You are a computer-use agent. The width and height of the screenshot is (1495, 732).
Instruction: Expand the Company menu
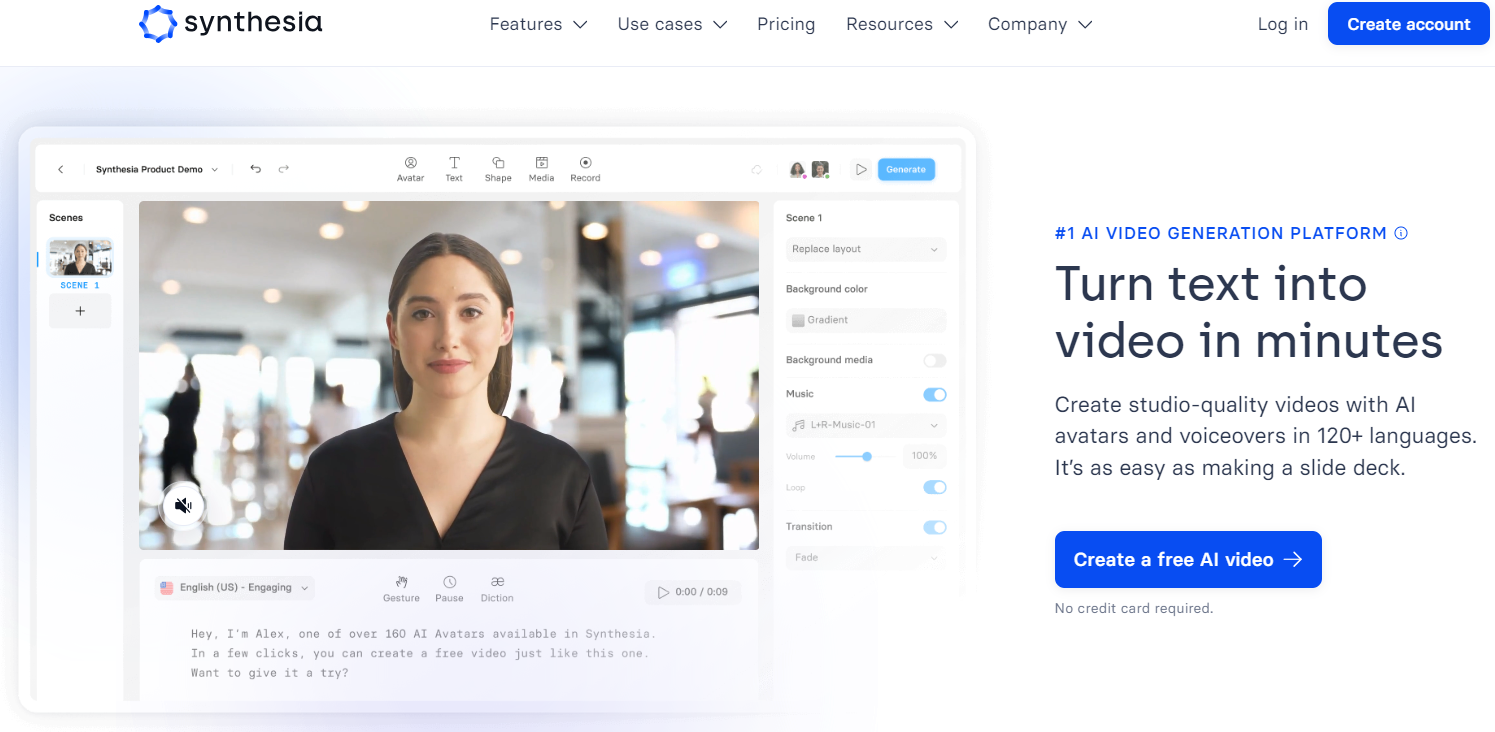tap(1040, 24)
